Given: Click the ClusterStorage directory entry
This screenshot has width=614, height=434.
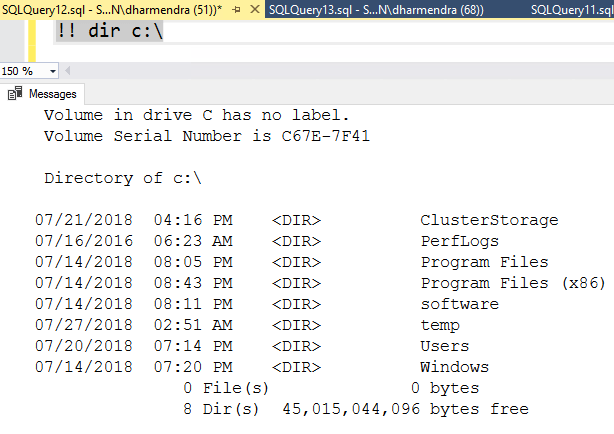Looking at the screenshot, I should tap(489, 220).
